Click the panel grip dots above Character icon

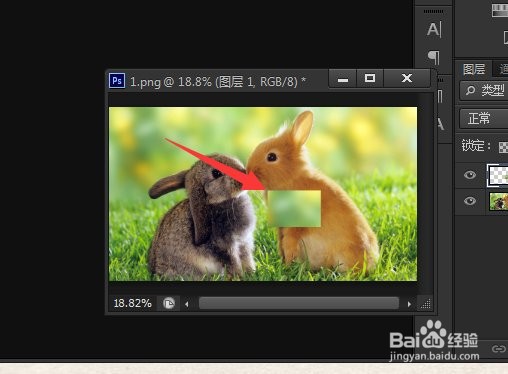pos(433,11)
